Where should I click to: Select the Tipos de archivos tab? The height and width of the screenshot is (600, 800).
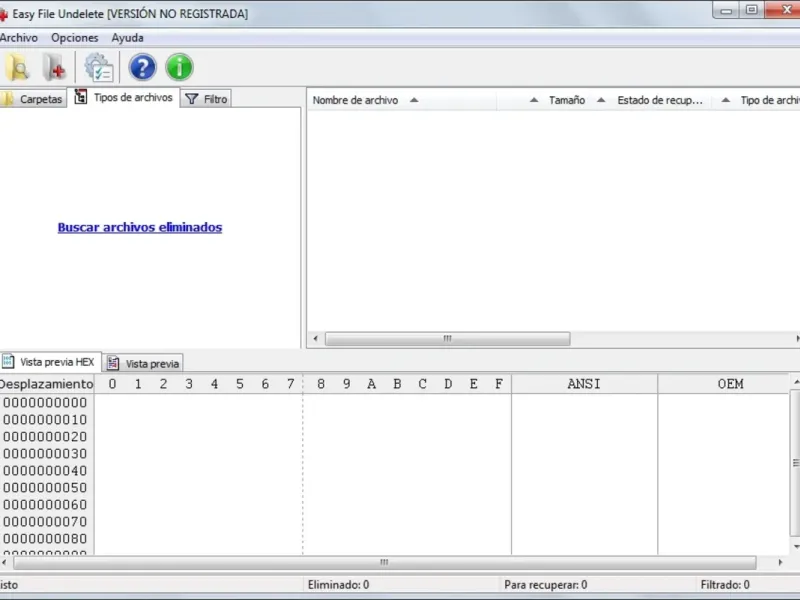[123, 97]
